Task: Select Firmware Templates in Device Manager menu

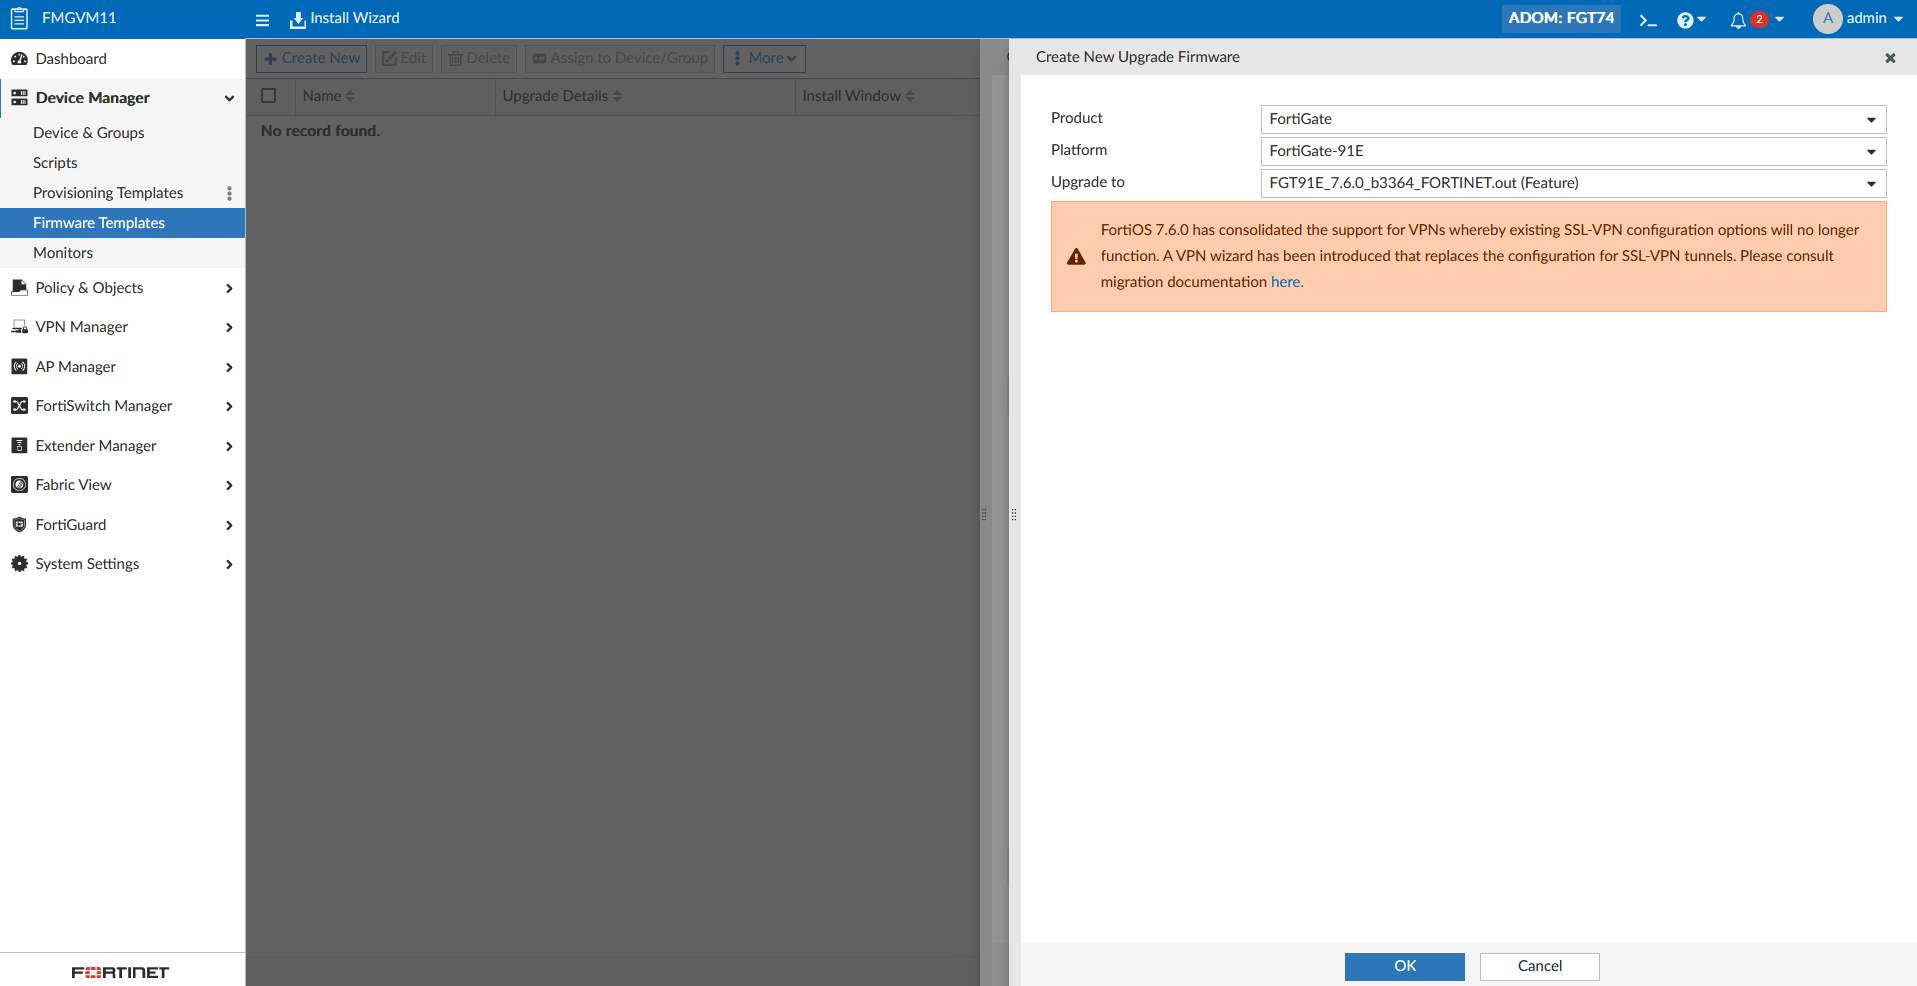Action: [x=99, y=222]
